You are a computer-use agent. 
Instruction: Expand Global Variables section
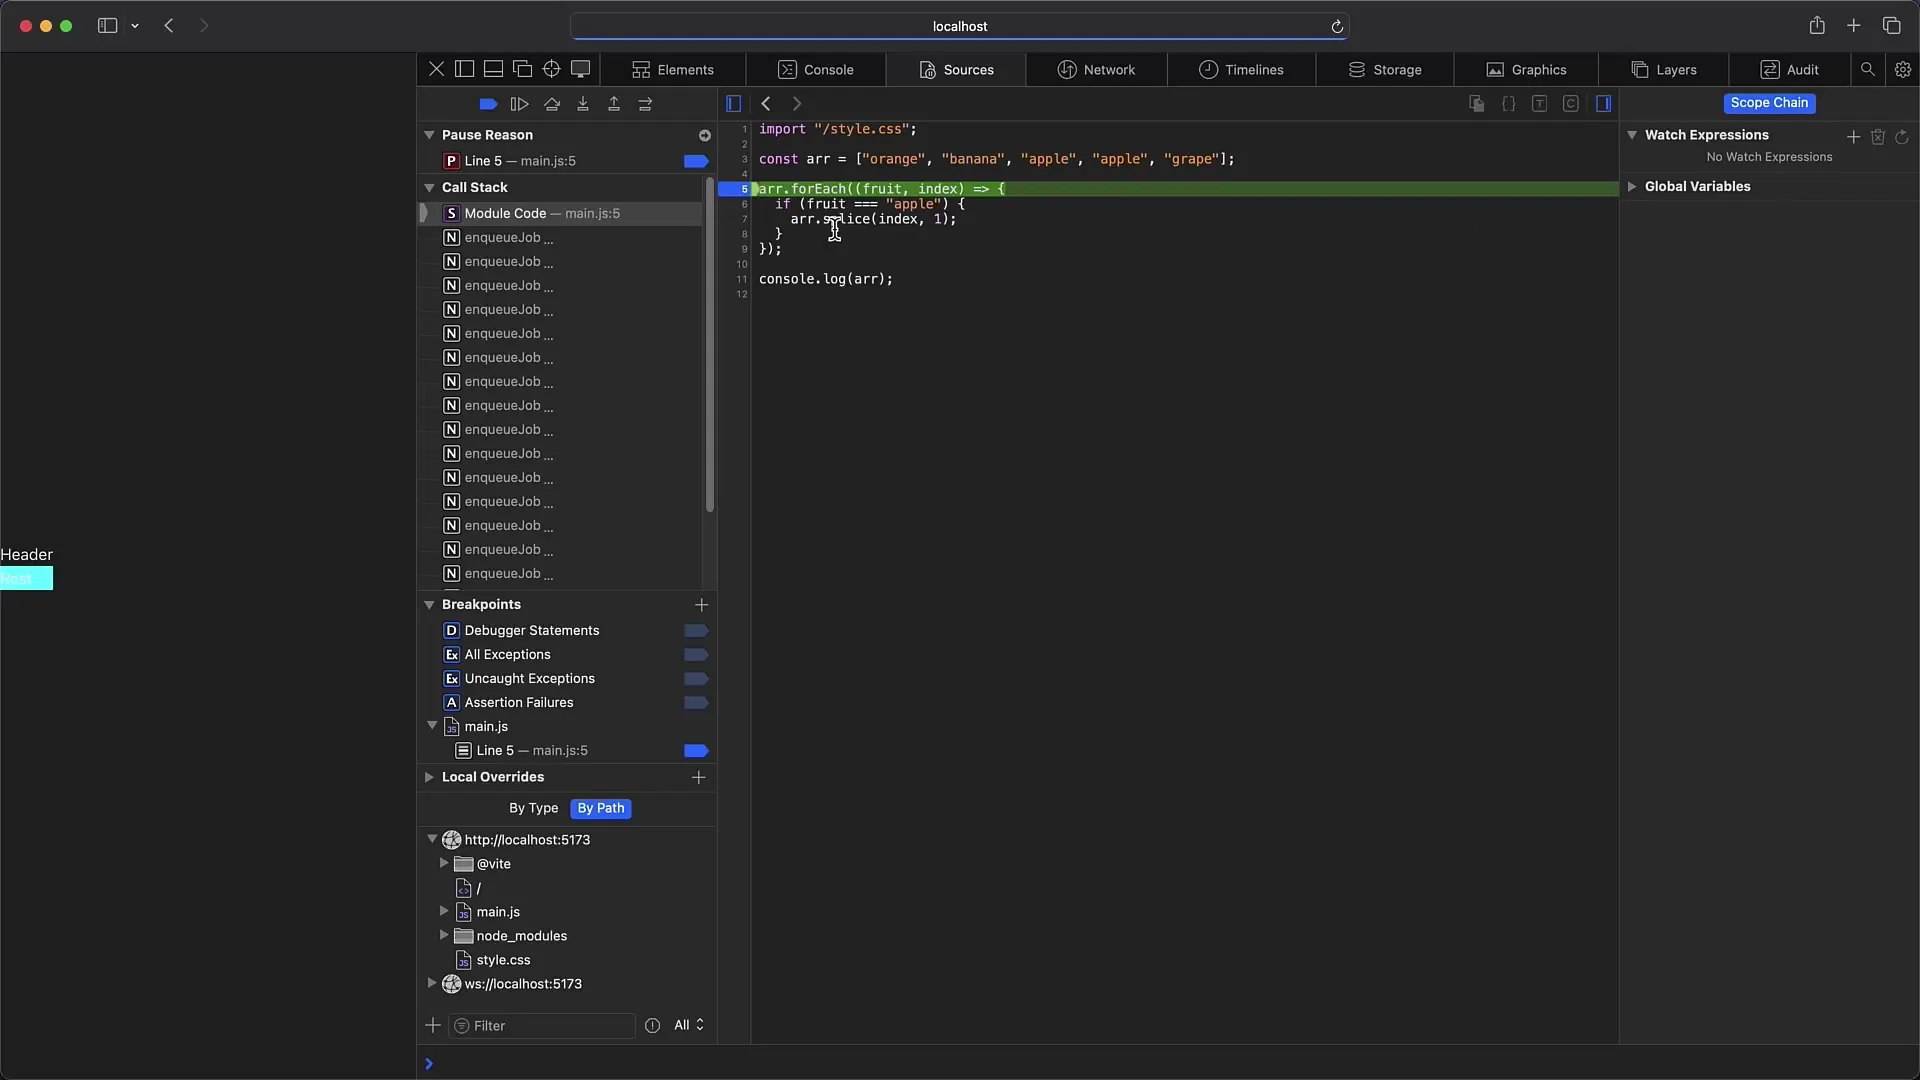1632,187
